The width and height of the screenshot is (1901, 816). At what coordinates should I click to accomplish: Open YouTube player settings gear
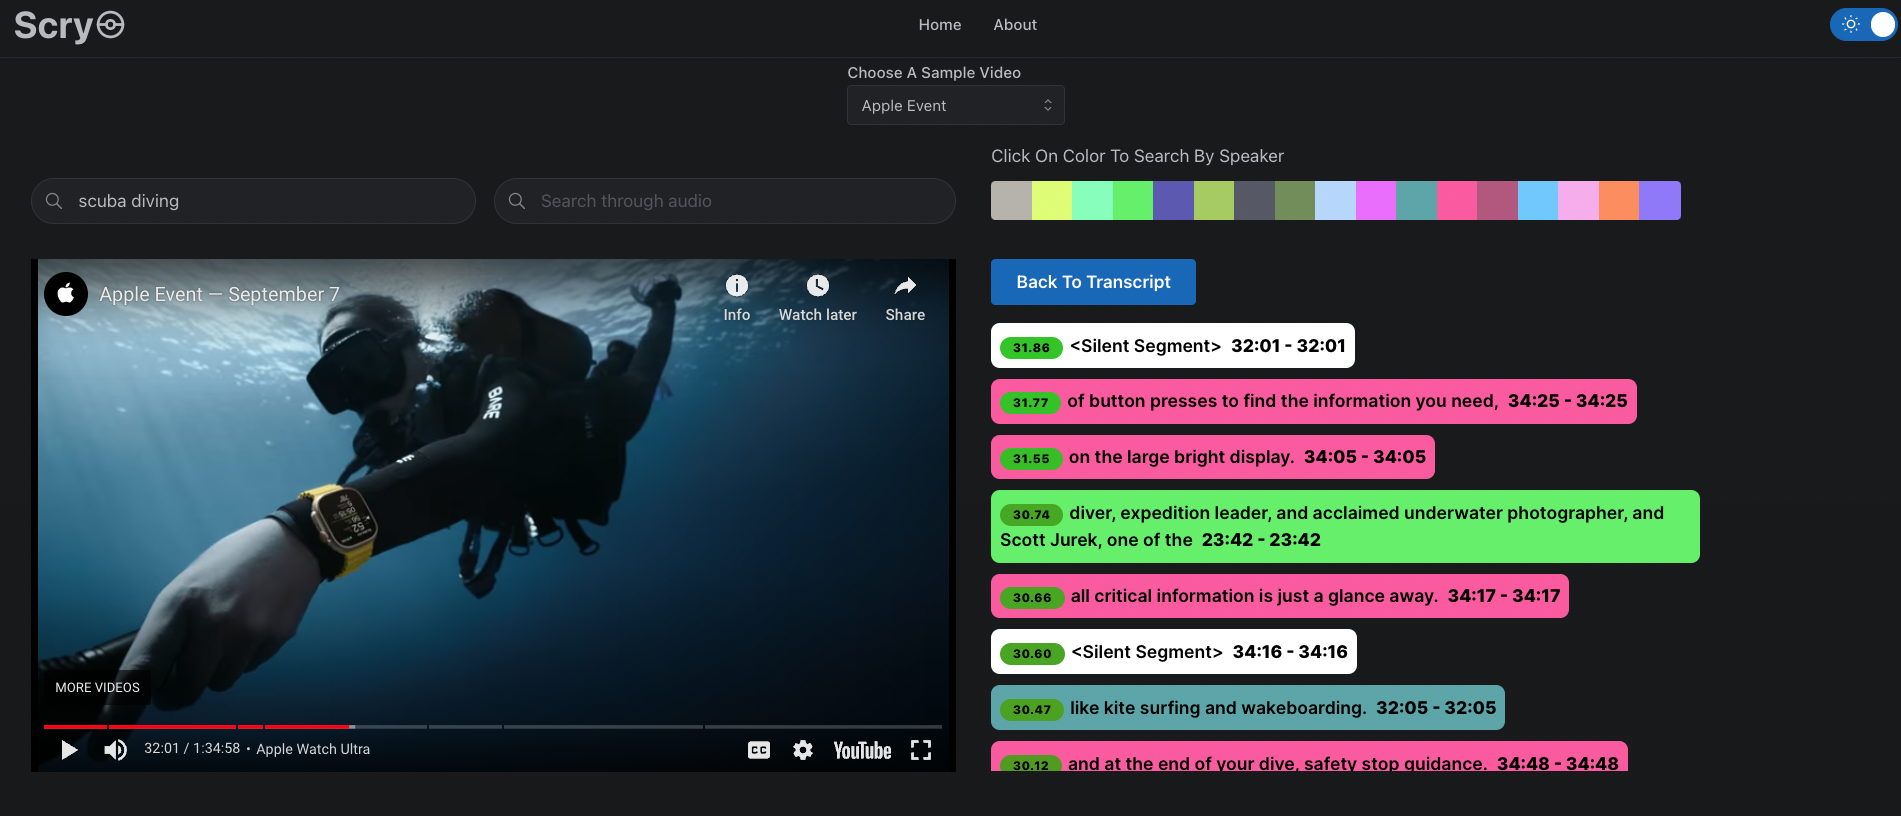(x=803, y=750)
